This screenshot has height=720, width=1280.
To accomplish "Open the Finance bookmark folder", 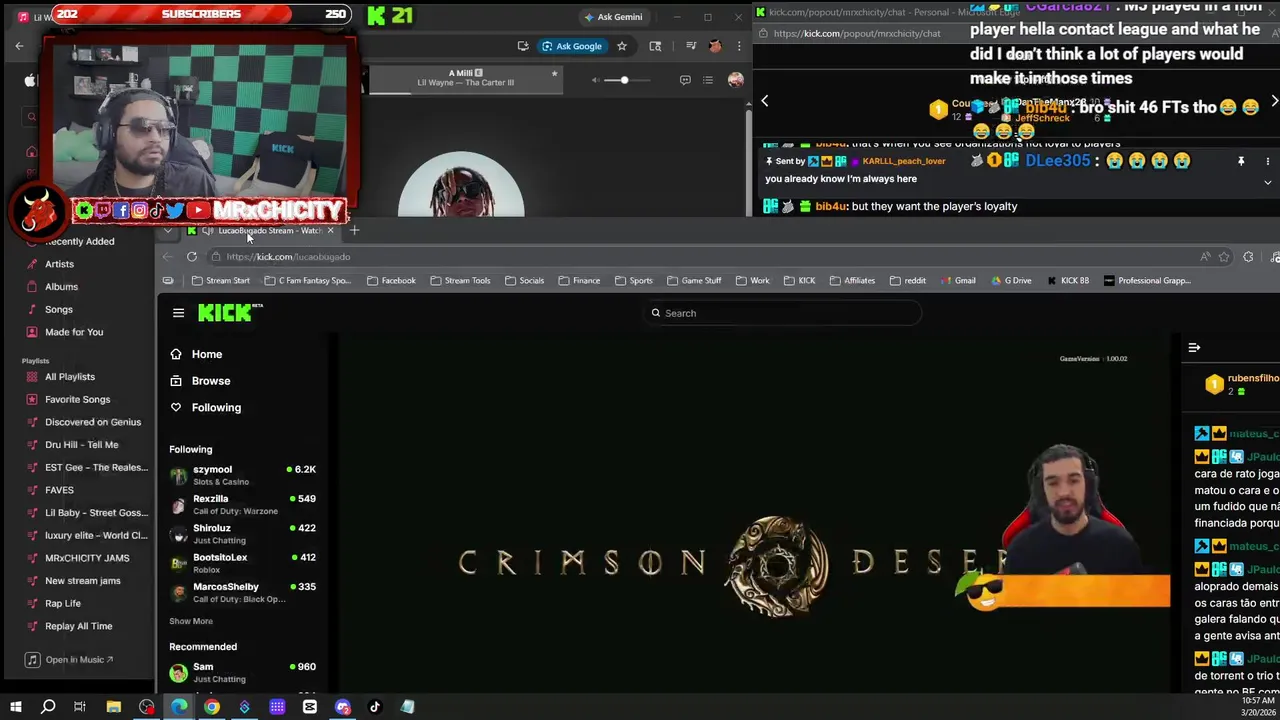I will tap(579, 281).
